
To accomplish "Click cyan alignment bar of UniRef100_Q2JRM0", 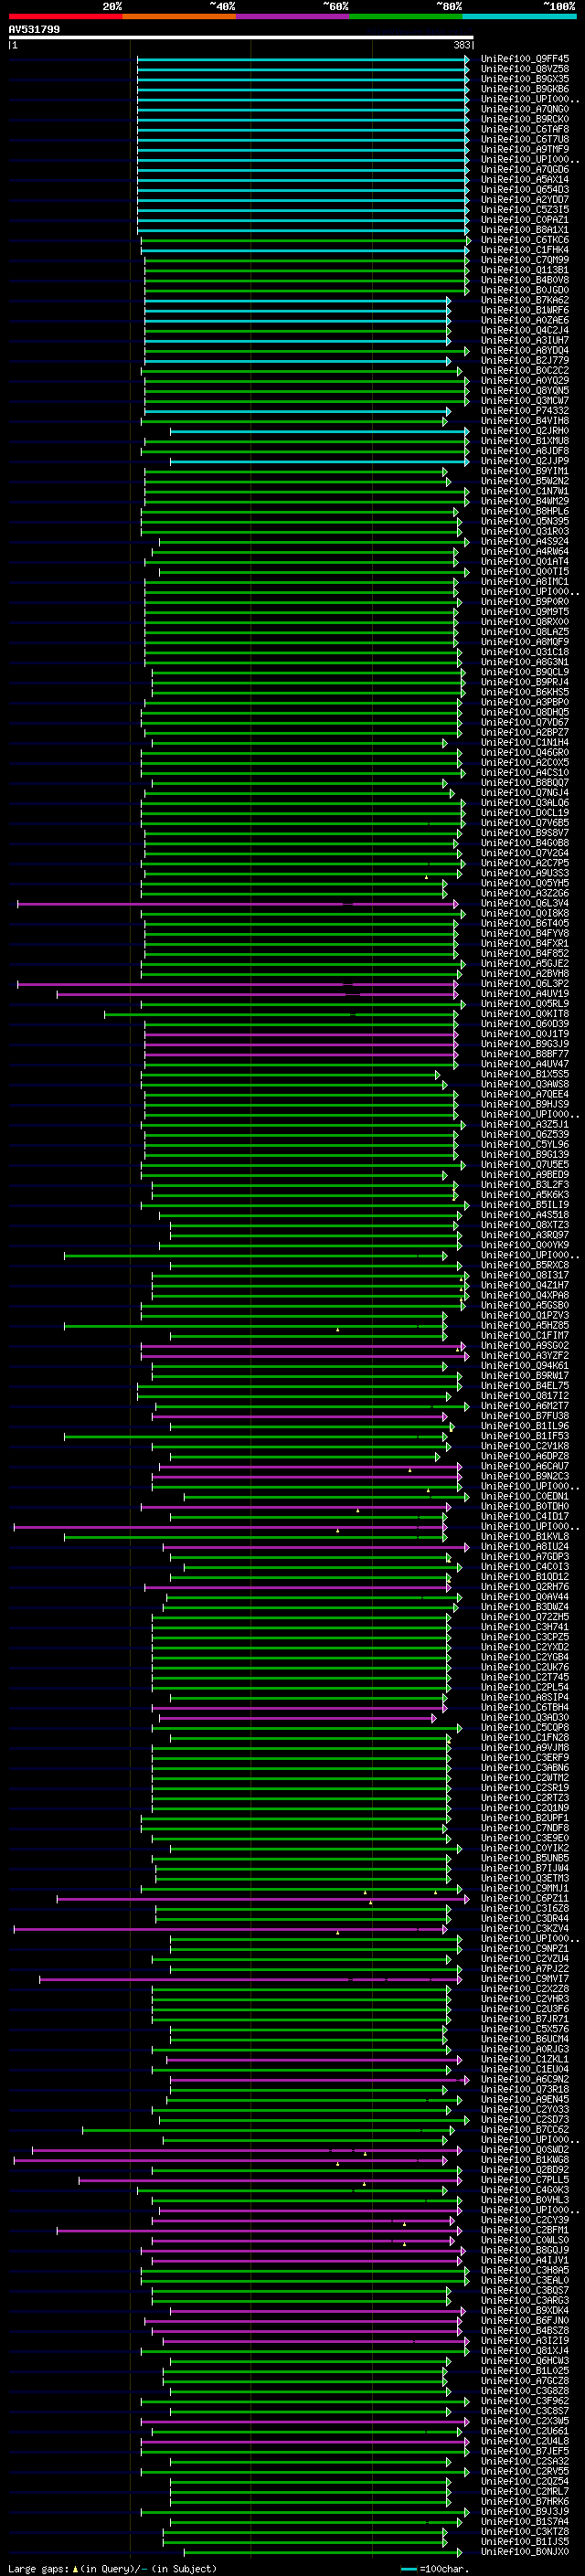I will pyautogui.click(x=320, y=431).
